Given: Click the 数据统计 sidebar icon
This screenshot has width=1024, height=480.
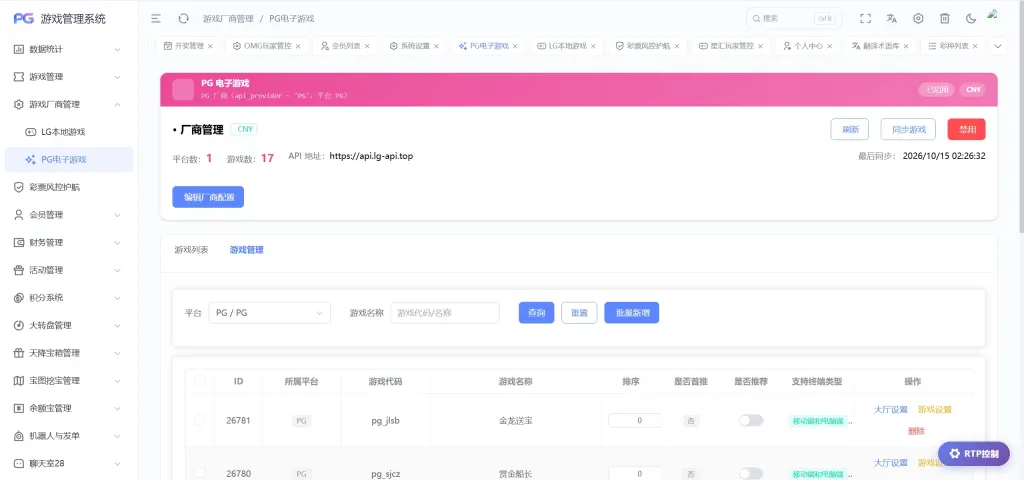Looking at the screenshot, I should [x=19, y=49].
